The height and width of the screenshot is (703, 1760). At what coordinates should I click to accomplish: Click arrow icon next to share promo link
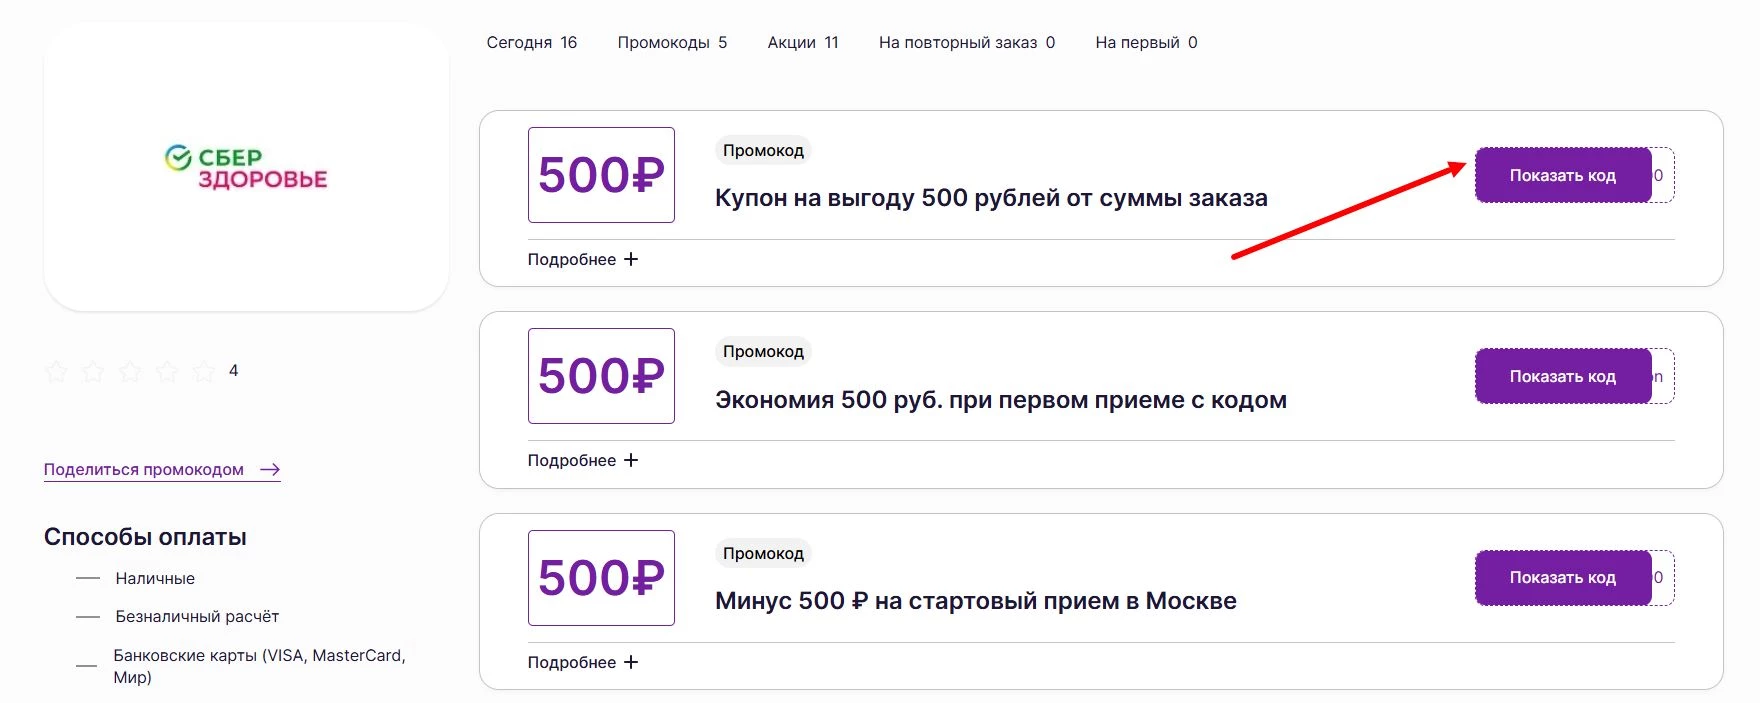[x=268, y=469]
